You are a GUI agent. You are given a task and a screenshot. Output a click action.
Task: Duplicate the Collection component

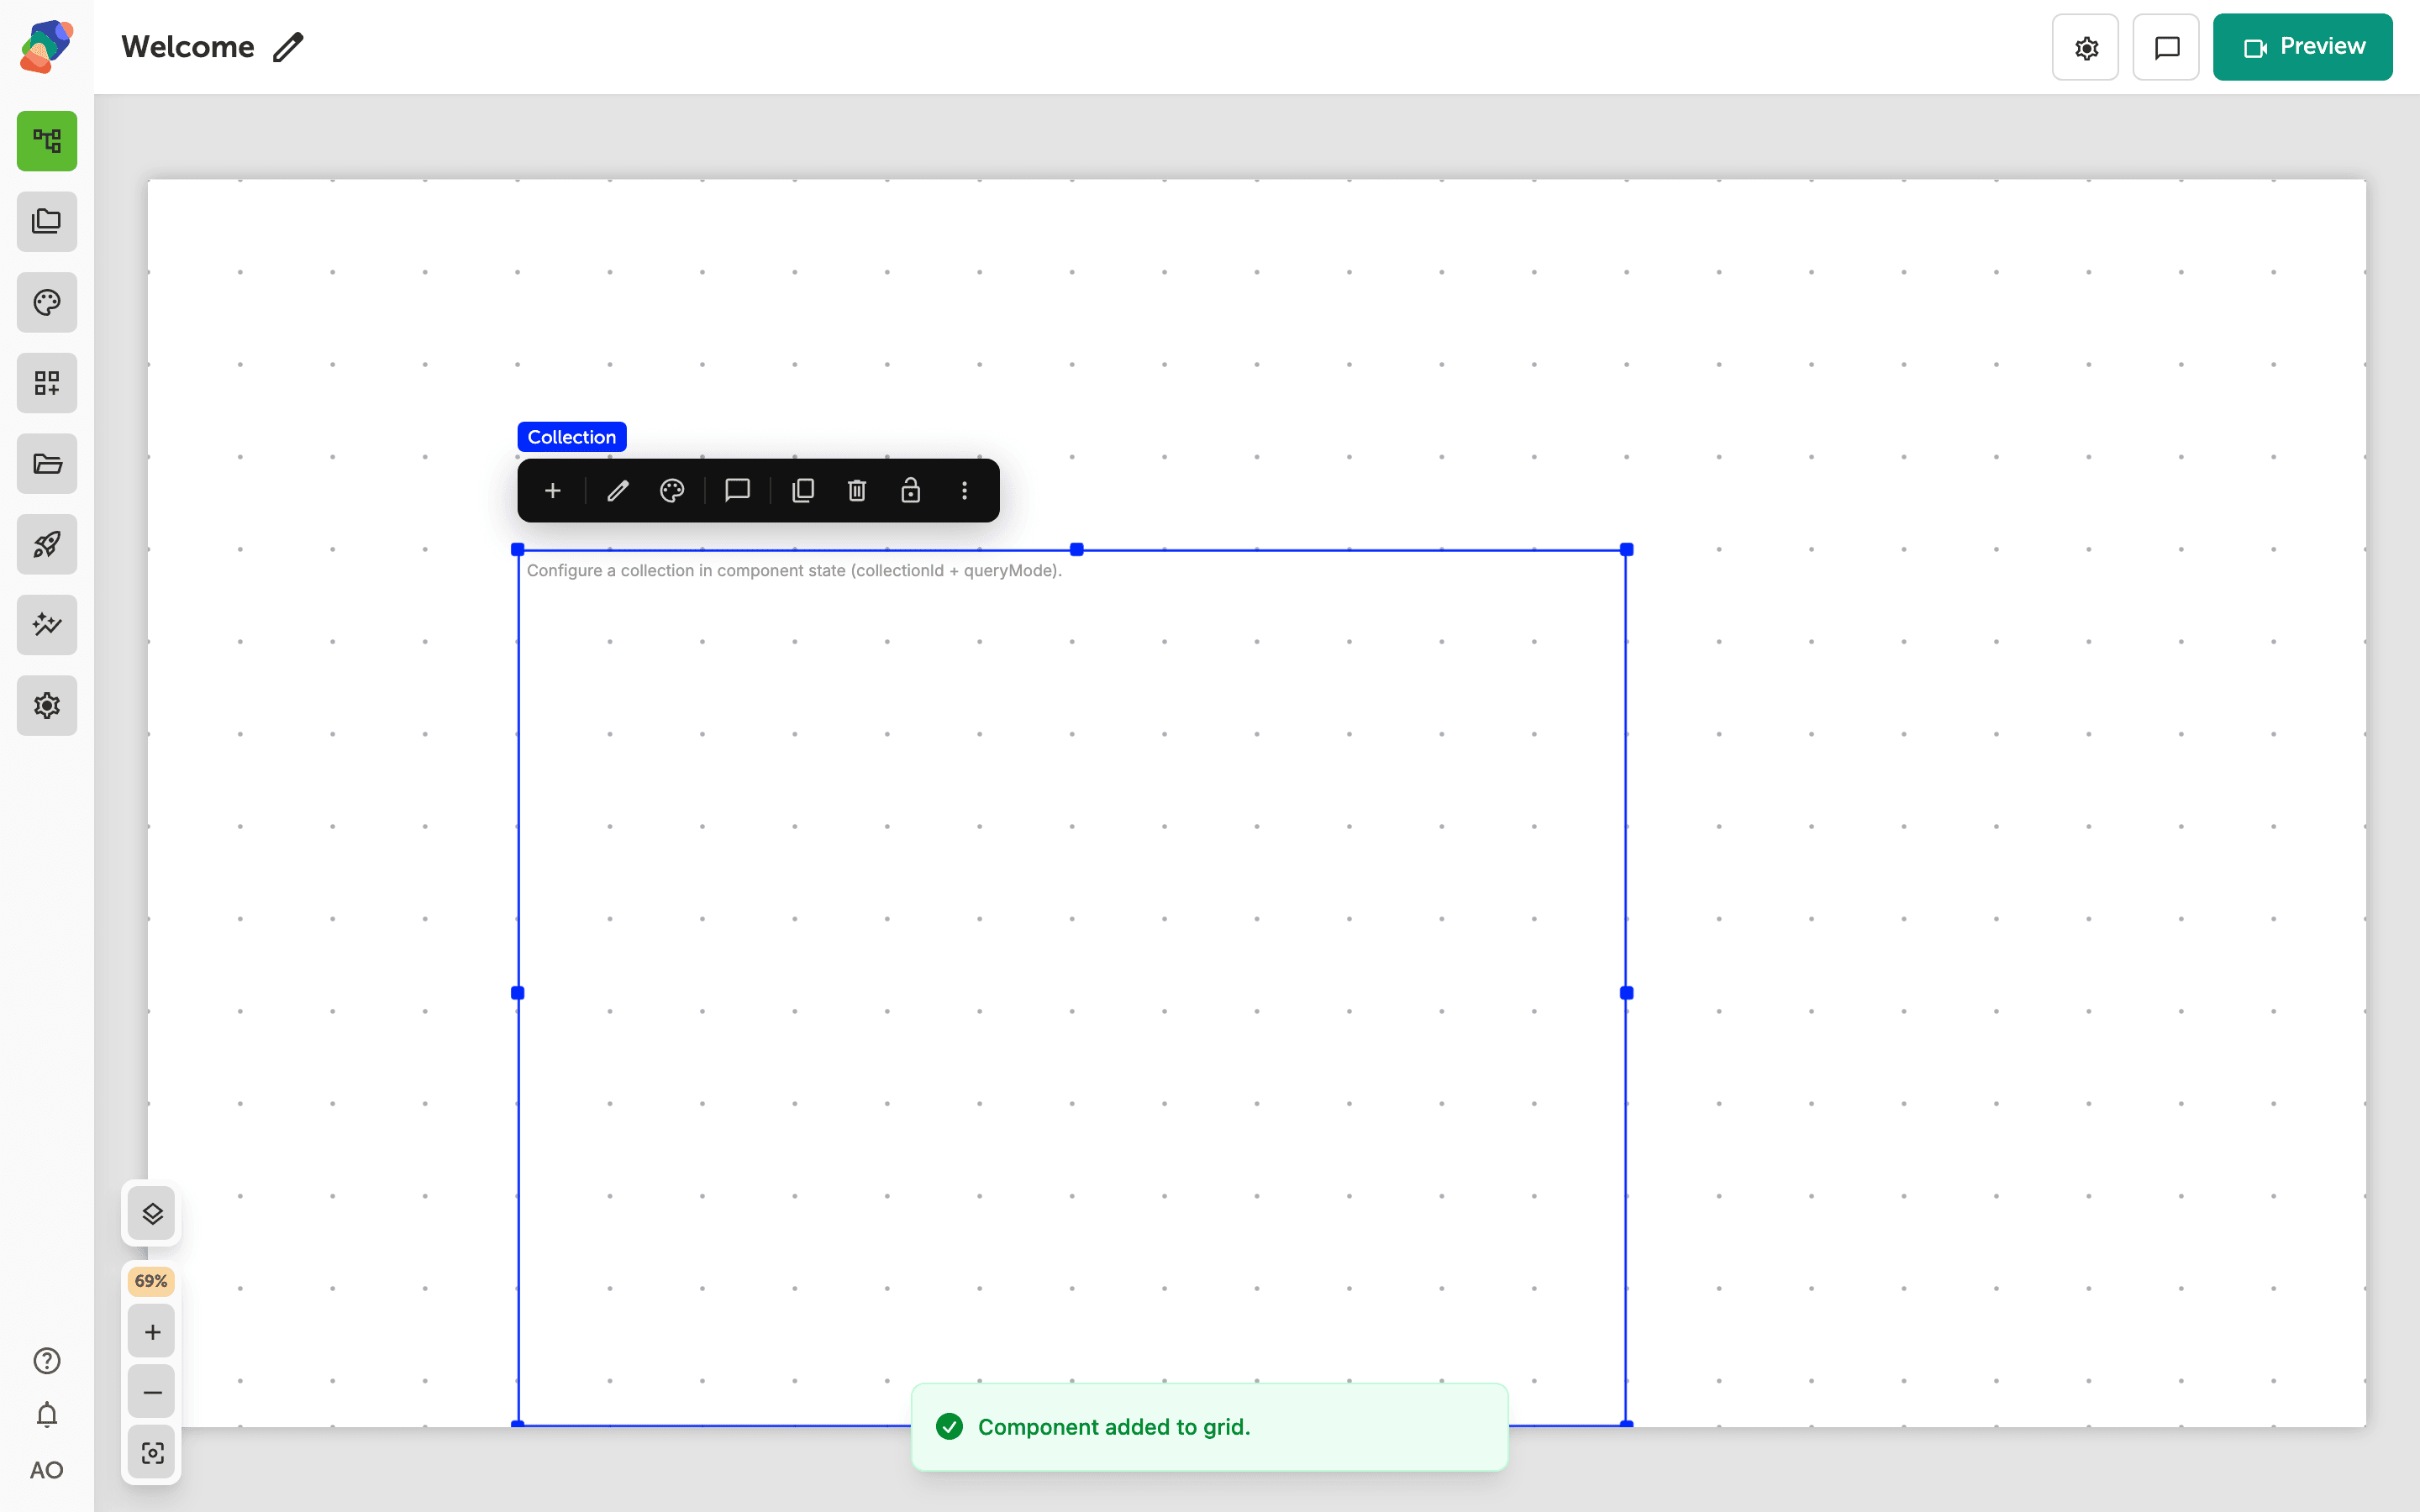coord(803,490)
